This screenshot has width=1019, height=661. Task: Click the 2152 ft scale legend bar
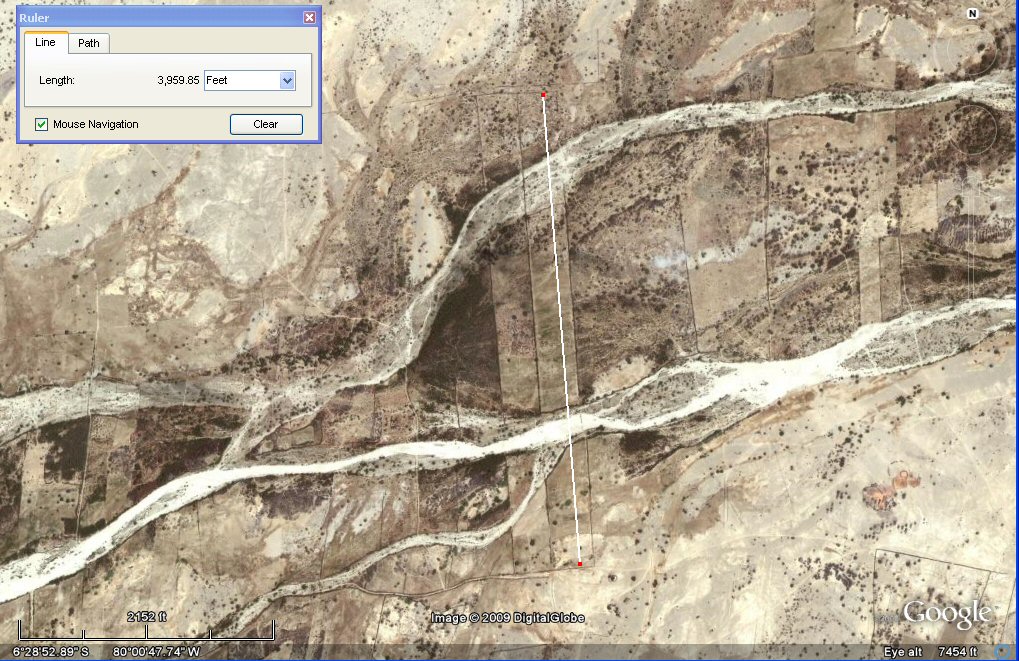tap(147, 633)
